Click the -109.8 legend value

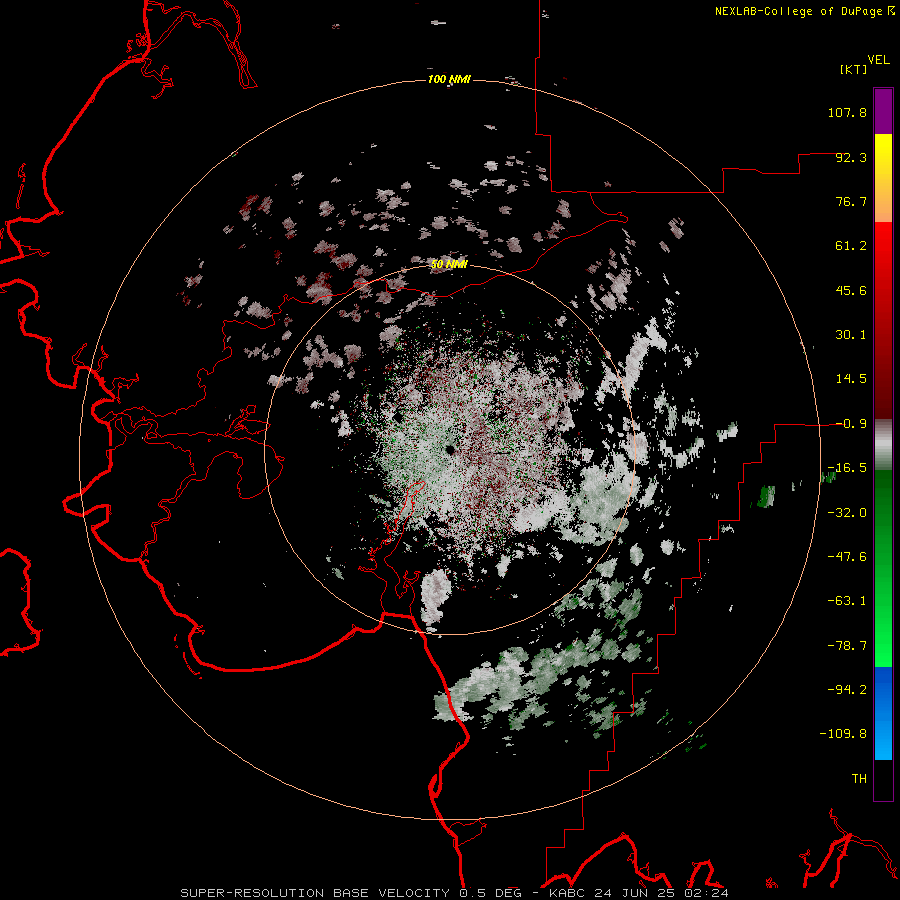click(843, 734)
